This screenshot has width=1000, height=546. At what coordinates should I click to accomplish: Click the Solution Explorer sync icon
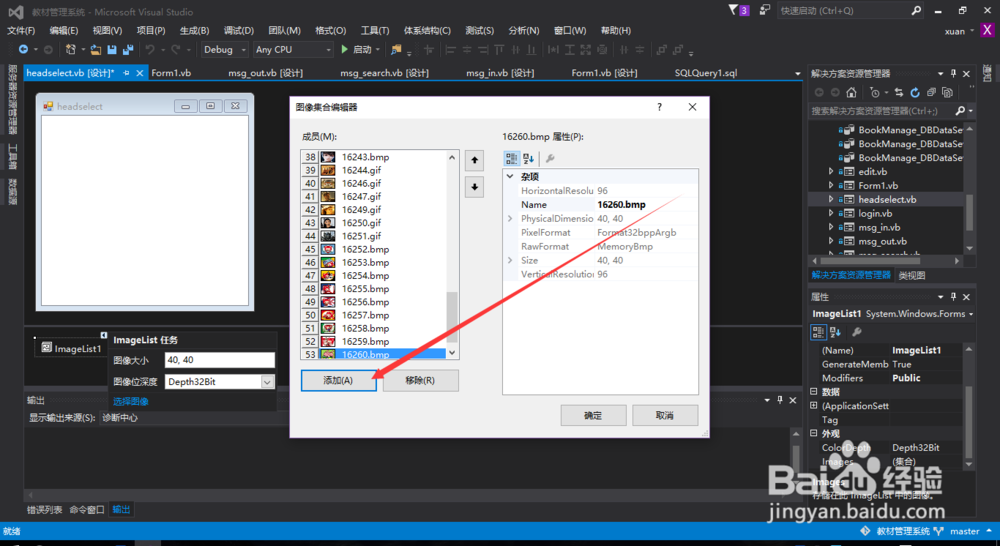899,92
